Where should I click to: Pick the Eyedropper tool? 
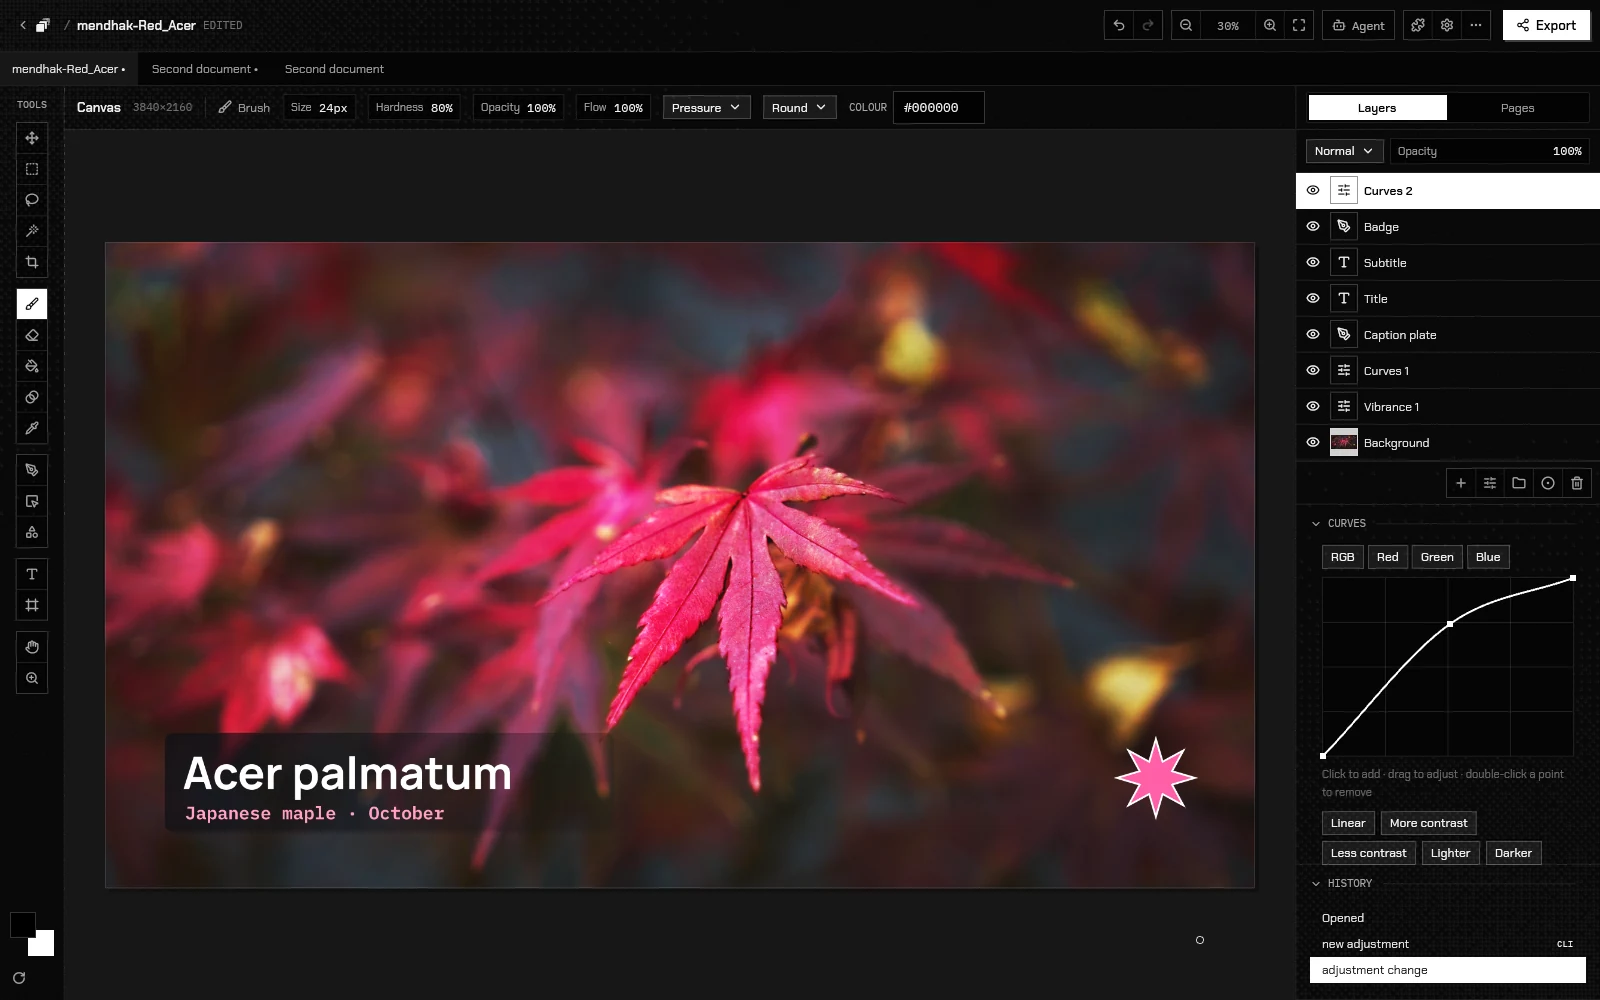pos(32,428)
